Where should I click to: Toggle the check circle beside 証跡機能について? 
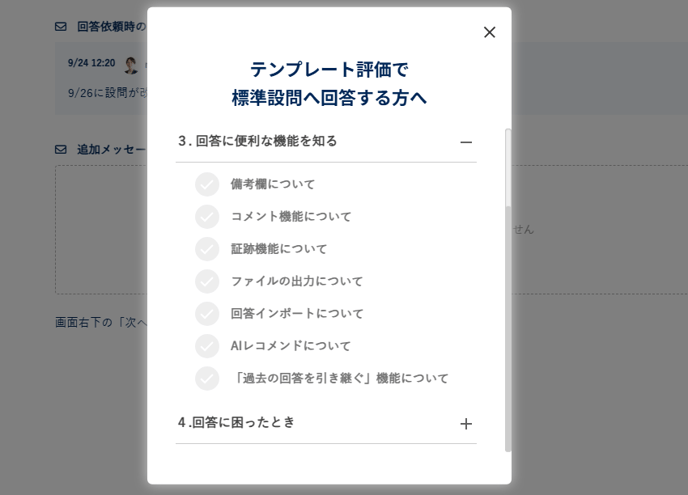point(207,249)
